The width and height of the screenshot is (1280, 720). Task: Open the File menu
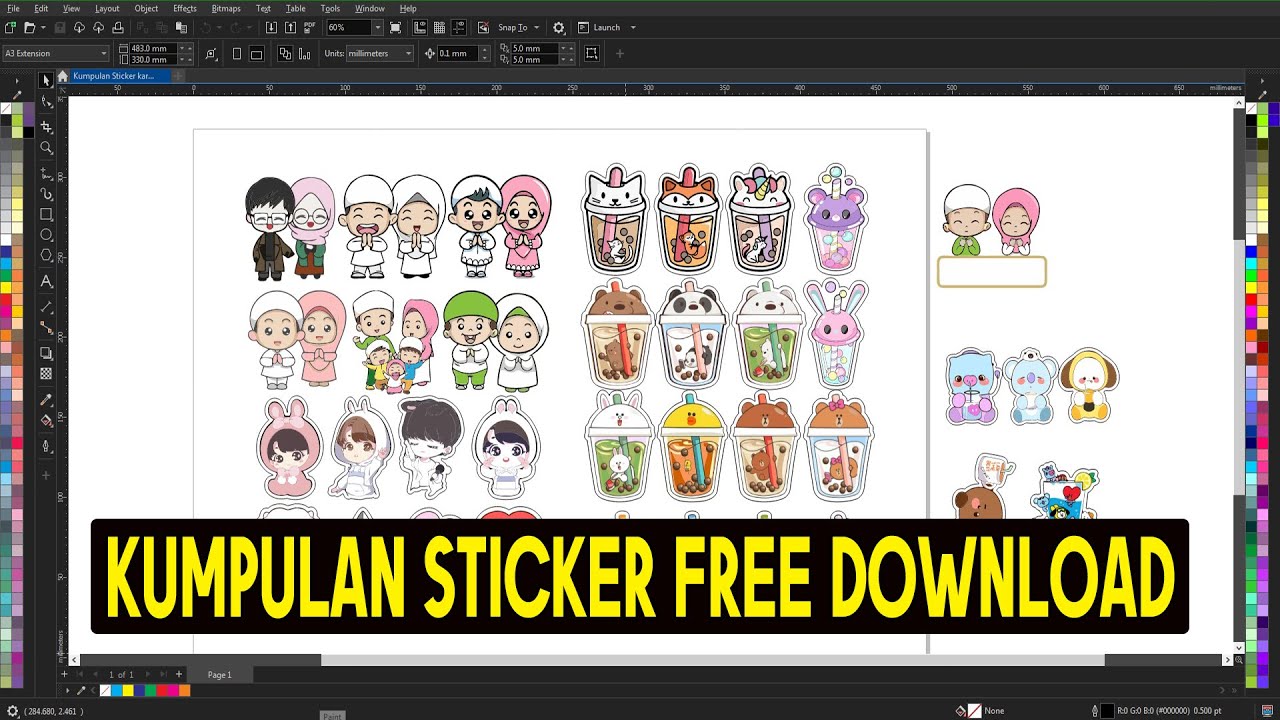[13, 8]
